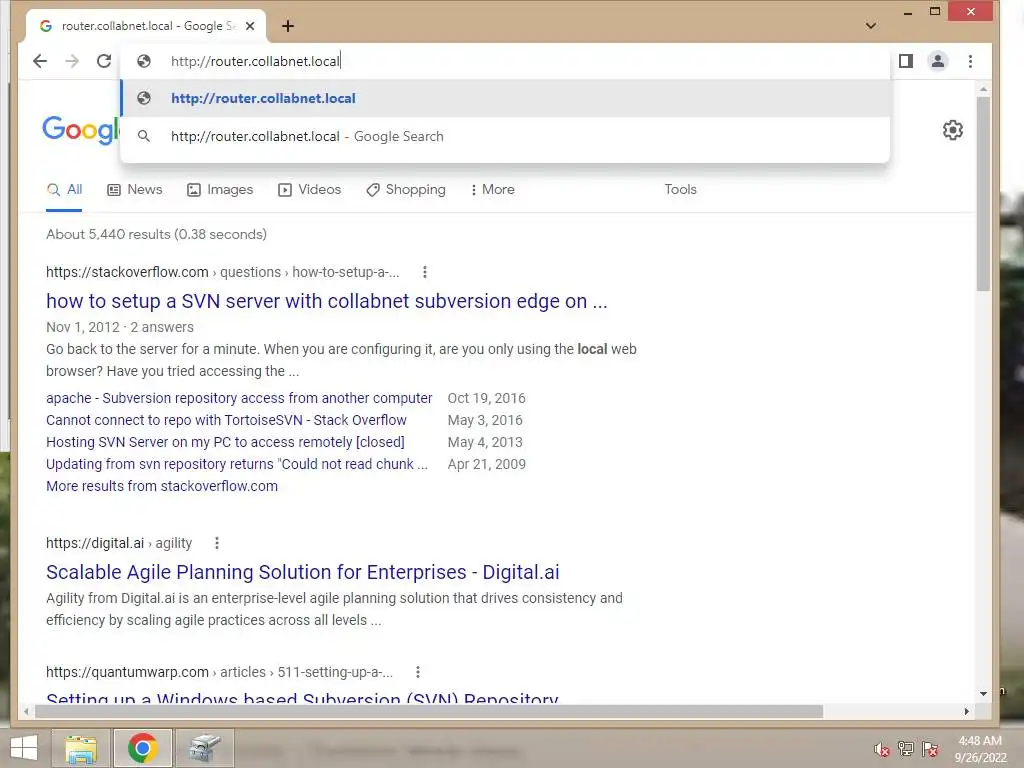
Task: Select the All results tab
Action: [64, 190]
